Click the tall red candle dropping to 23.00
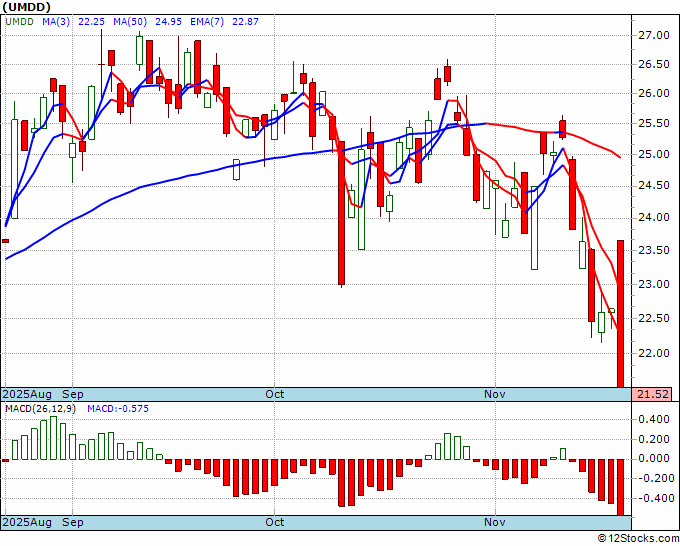The image size is (680, 546). (342, 213)
